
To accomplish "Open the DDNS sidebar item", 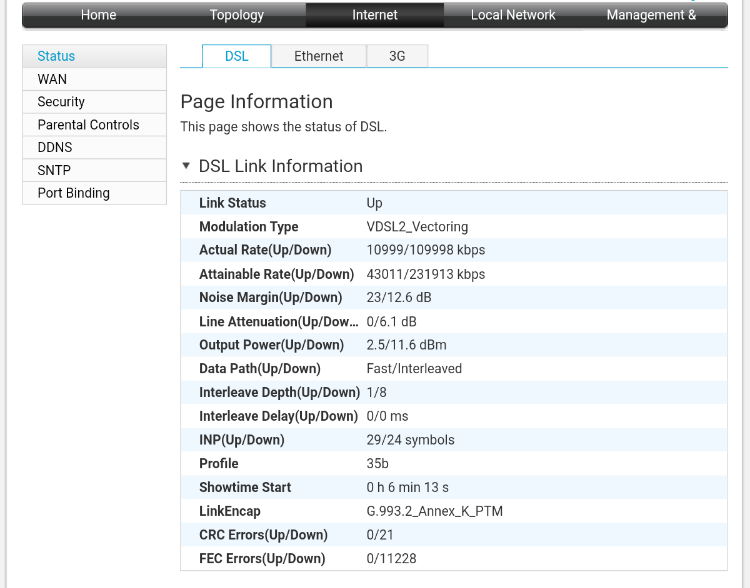I will click(x=94, y=147).
